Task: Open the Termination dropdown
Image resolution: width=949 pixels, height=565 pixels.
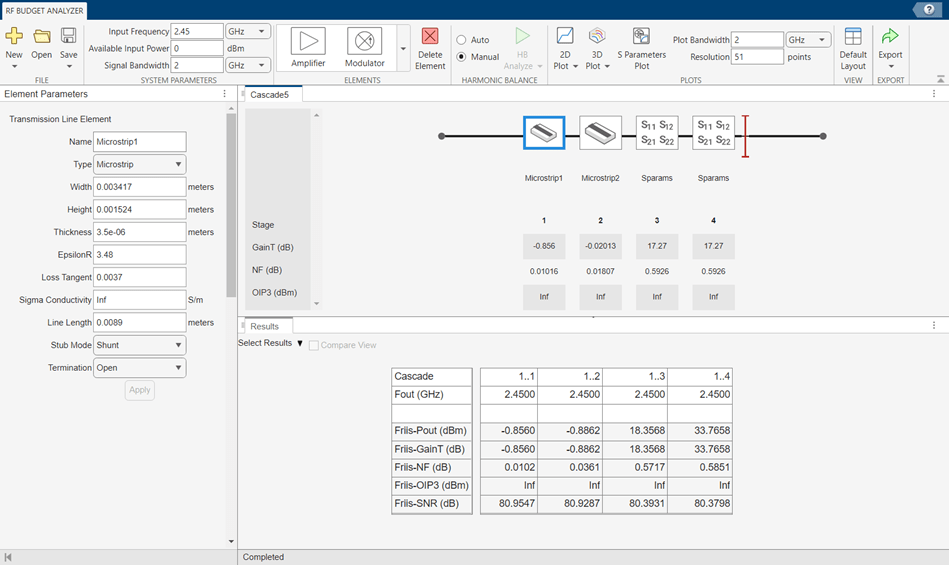Action: (139, 368)
